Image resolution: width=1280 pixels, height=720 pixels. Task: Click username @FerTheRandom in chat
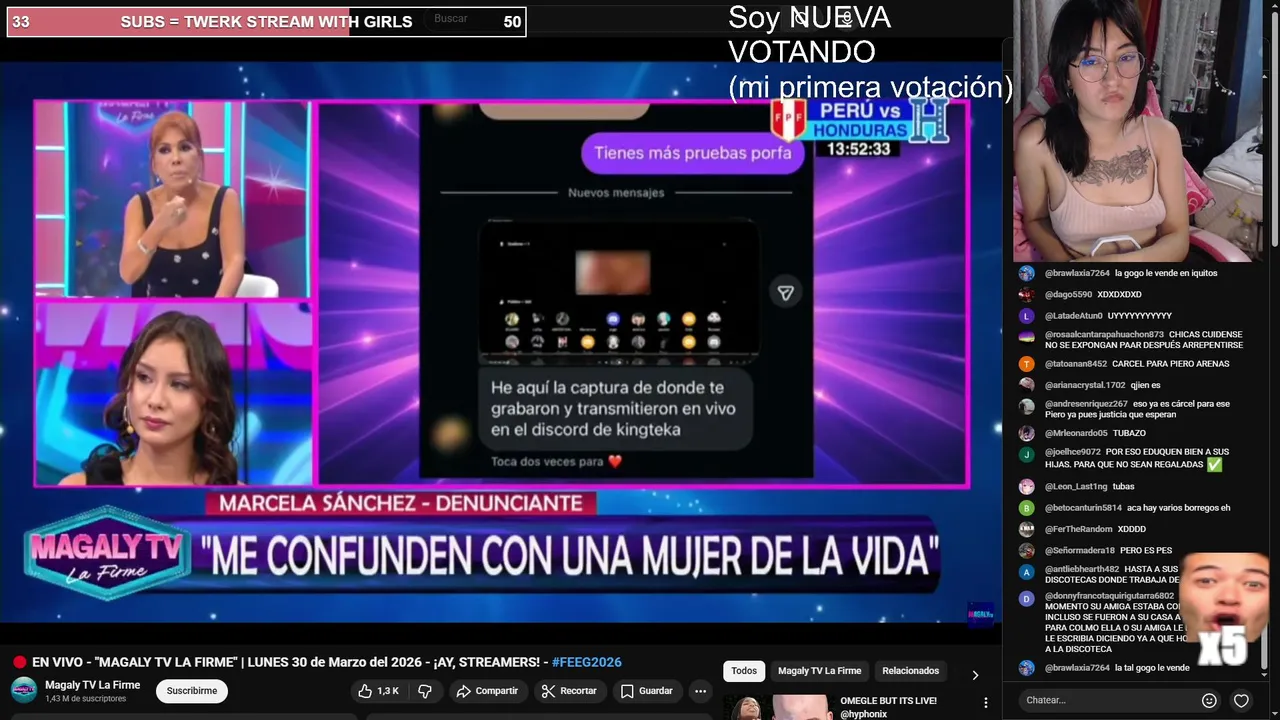tap(1079, 529)
